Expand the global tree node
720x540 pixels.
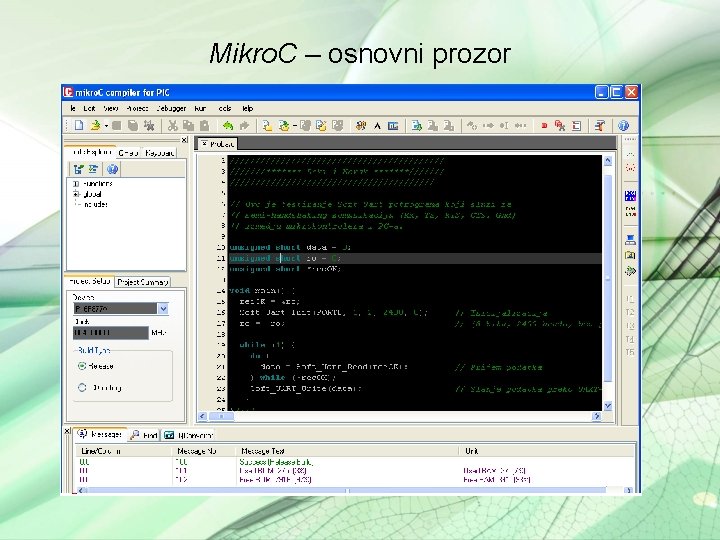76,194
